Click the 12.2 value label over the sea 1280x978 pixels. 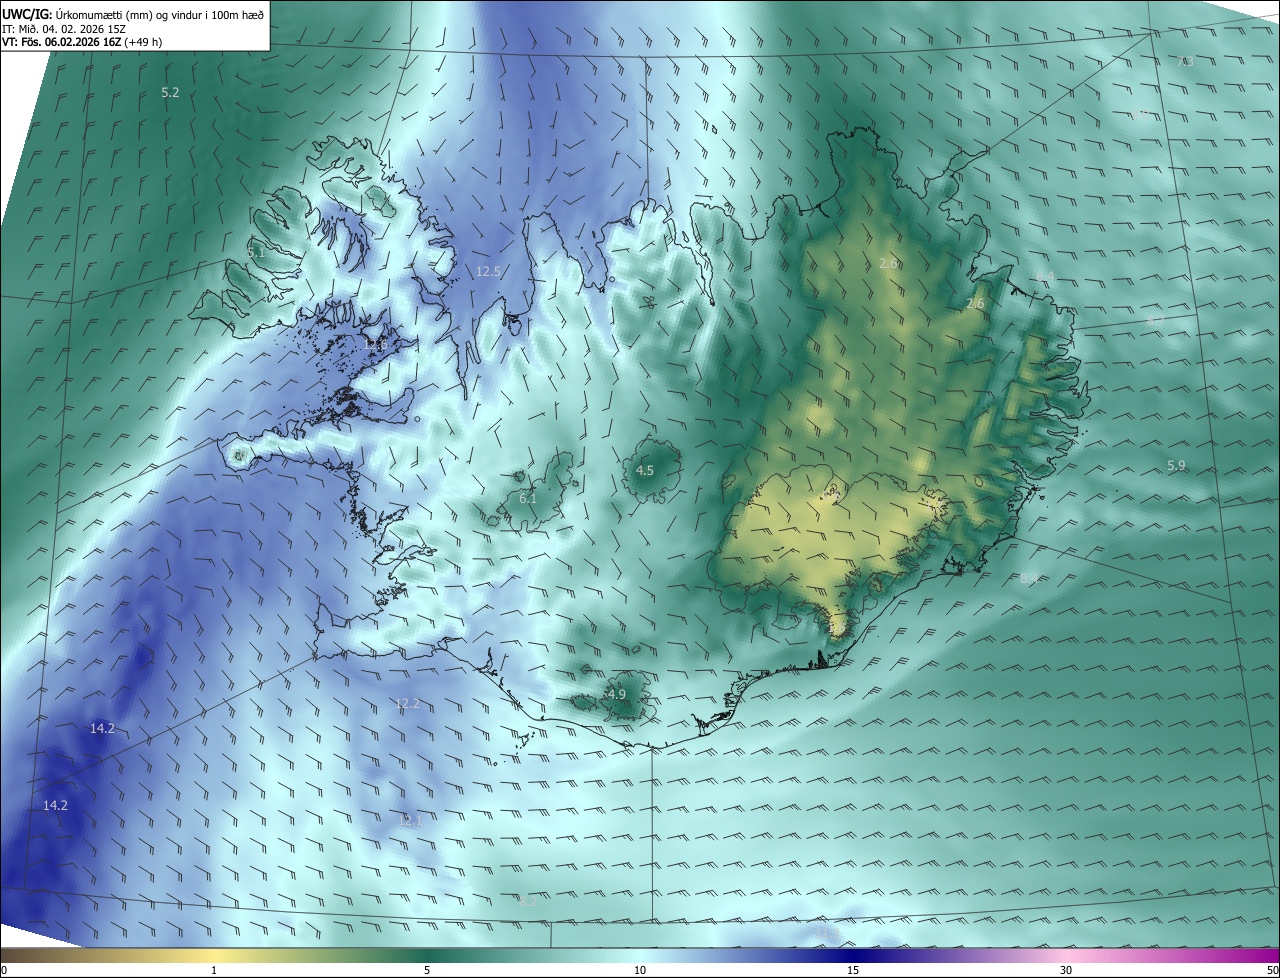tap(407, 704)
